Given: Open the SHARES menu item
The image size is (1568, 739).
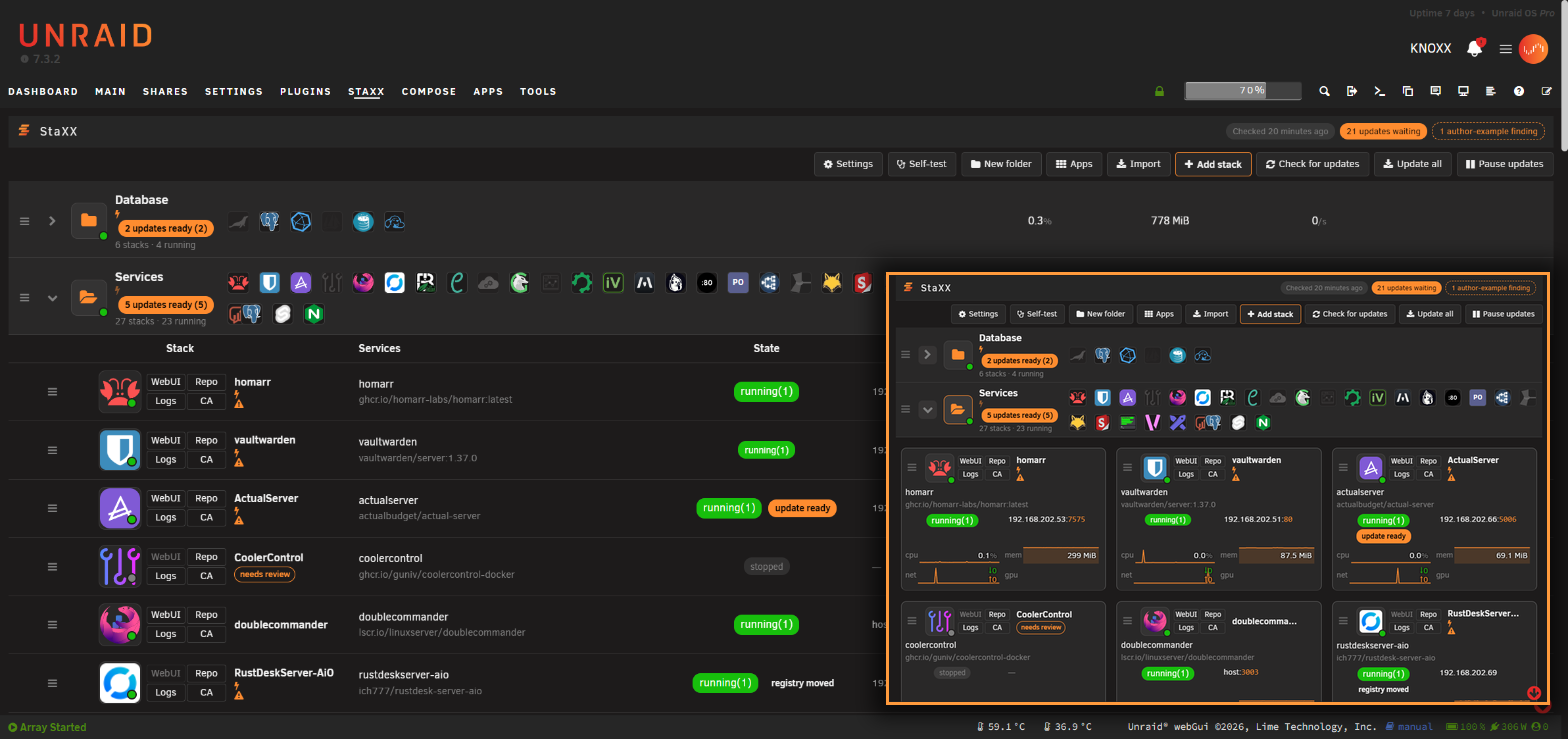Looking at the screenshot, I should tap(165, 91).
